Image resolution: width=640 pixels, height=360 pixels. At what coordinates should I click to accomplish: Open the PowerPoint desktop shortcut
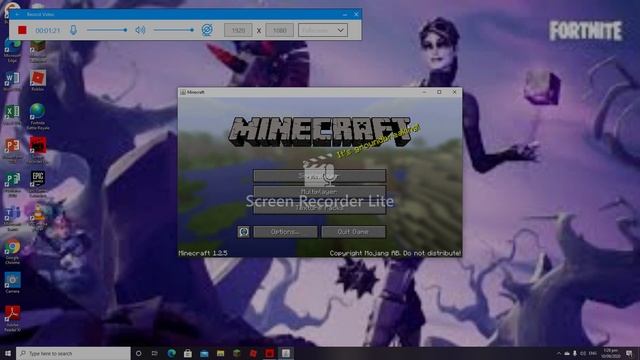point(12,149)
